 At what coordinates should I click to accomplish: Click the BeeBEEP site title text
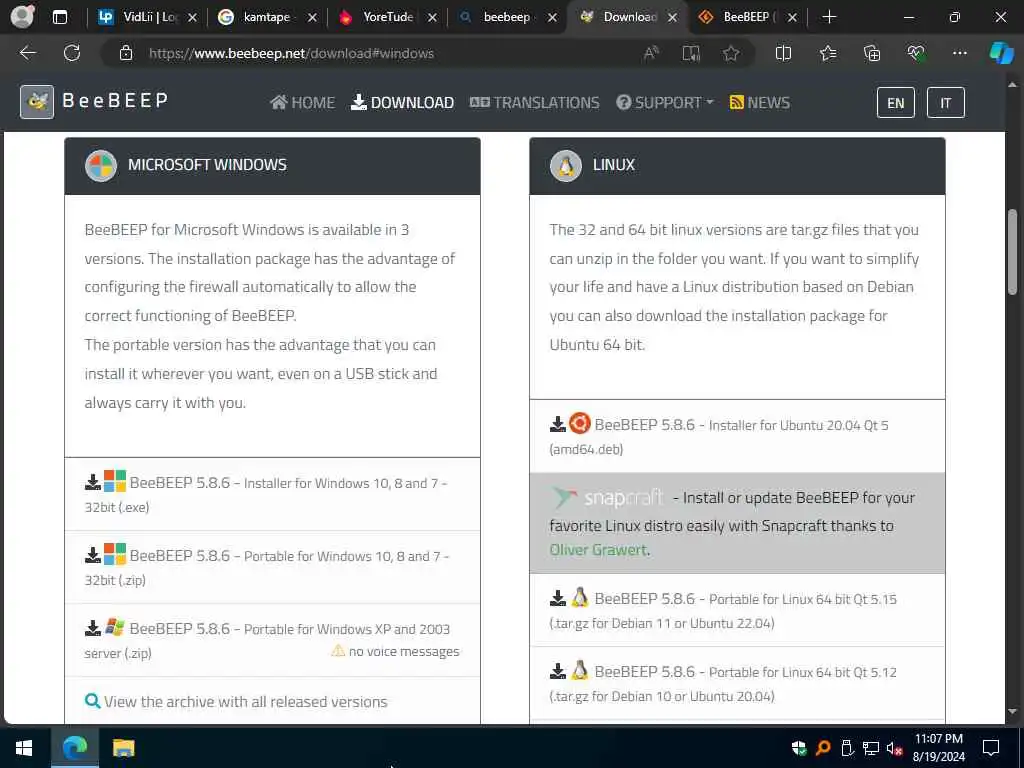(x=116, y=101)
